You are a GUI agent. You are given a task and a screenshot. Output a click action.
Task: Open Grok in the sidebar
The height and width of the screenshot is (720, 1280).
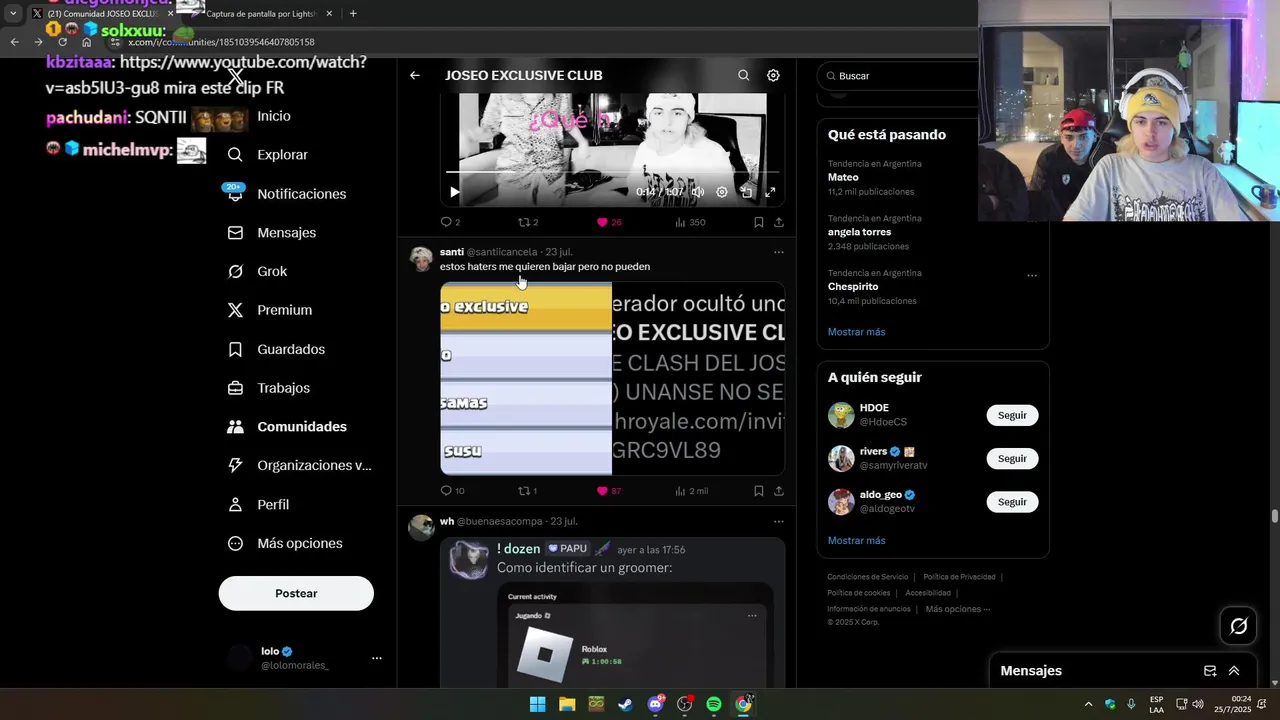pos(257,271)
